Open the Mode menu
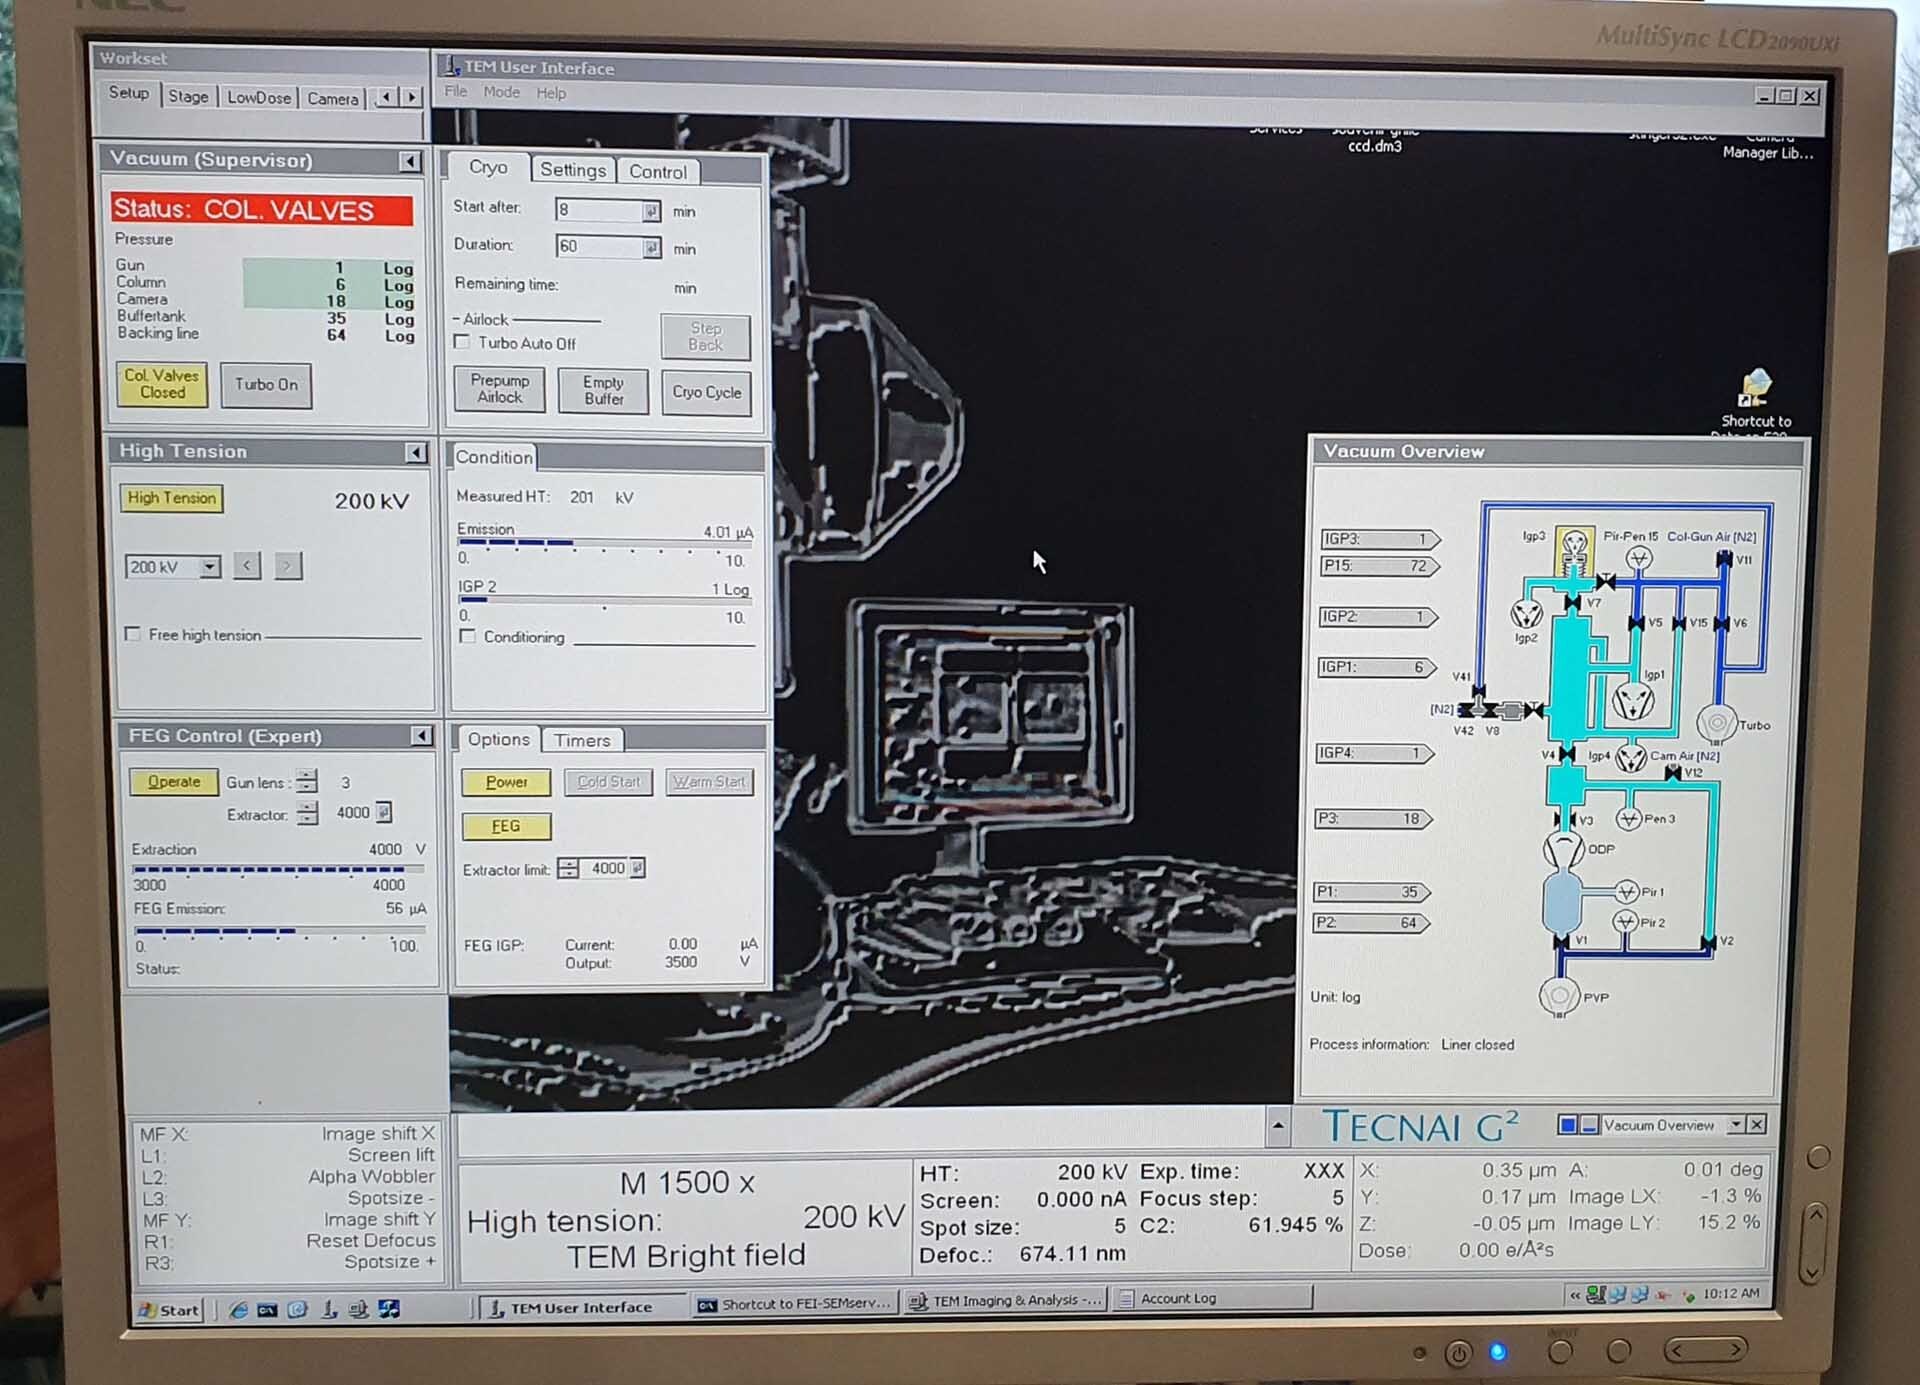The width and height of the screenshot is (1920, 1385). [x=501, y=92]
